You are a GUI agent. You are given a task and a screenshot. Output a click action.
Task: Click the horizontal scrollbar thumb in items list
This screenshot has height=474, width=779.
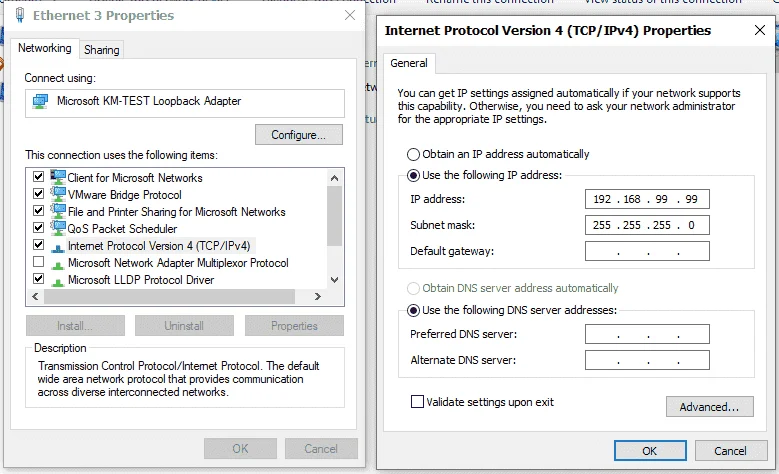pyautogui.click(x=169, y=297)
